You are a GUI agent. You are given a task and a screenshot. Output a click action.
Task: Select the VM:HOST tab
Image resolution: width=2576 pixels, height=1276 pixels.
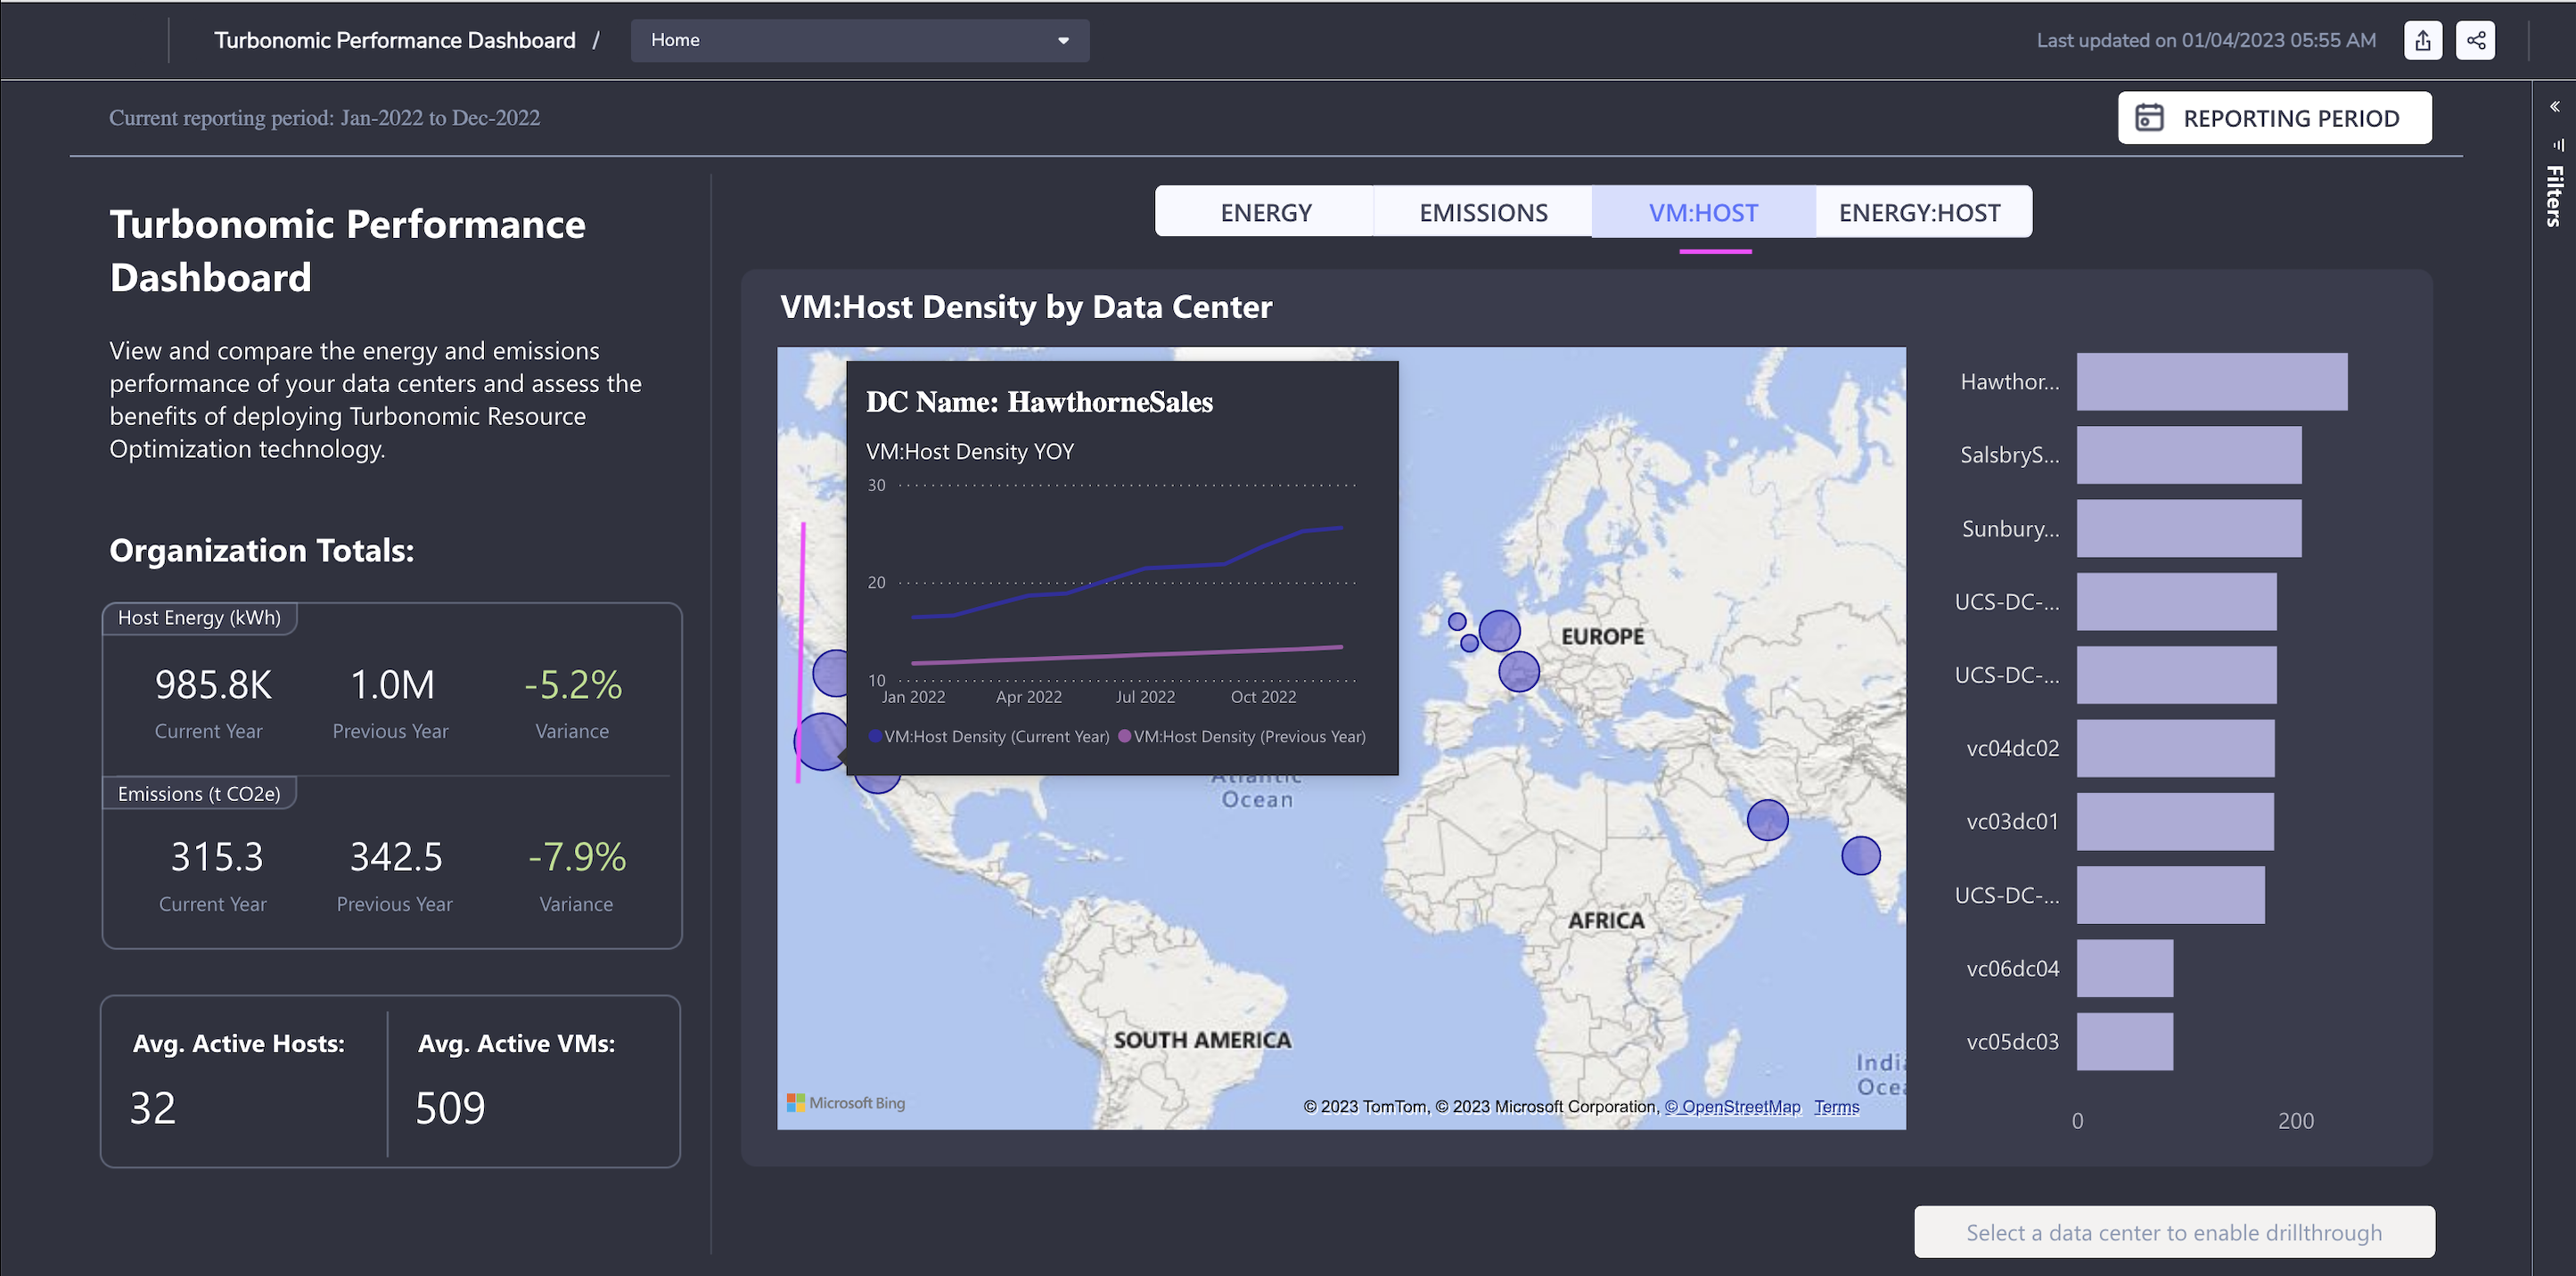point(1703,212)
